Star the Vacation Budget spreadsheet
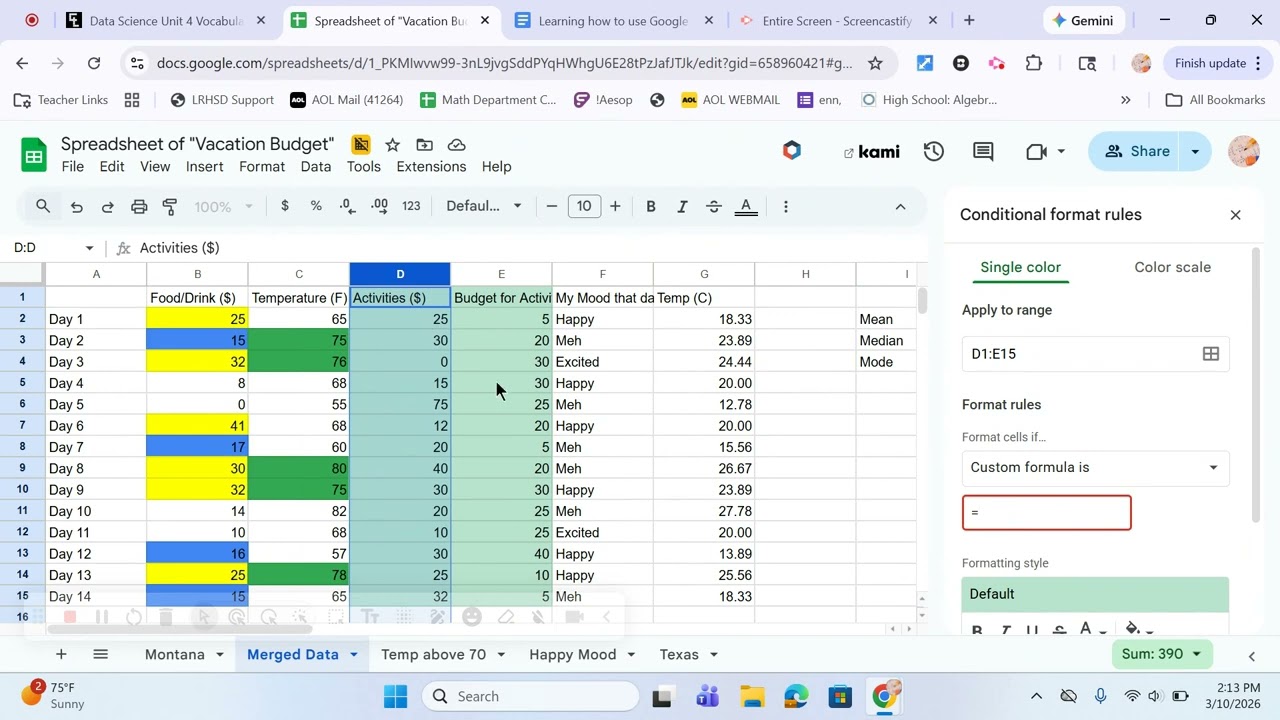The image size is (1280, 720). [x=393, y=145]
